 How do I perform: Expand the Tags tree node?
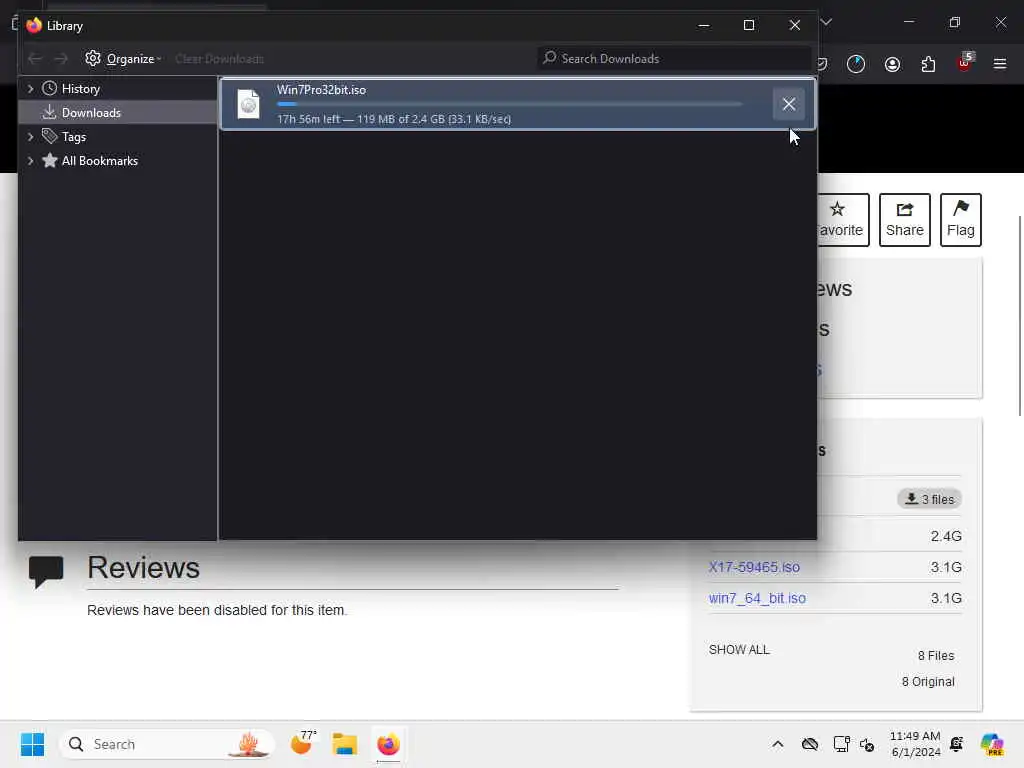coord(30,137)
